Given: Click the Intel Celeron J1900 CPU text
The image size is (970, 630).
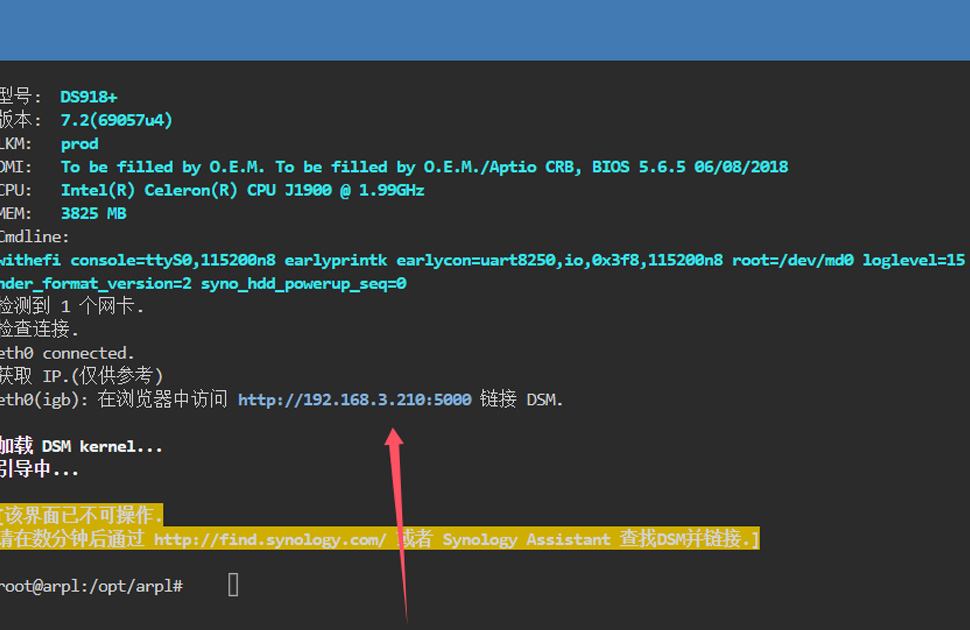Looking at the screenshot, I should (242, 190).
